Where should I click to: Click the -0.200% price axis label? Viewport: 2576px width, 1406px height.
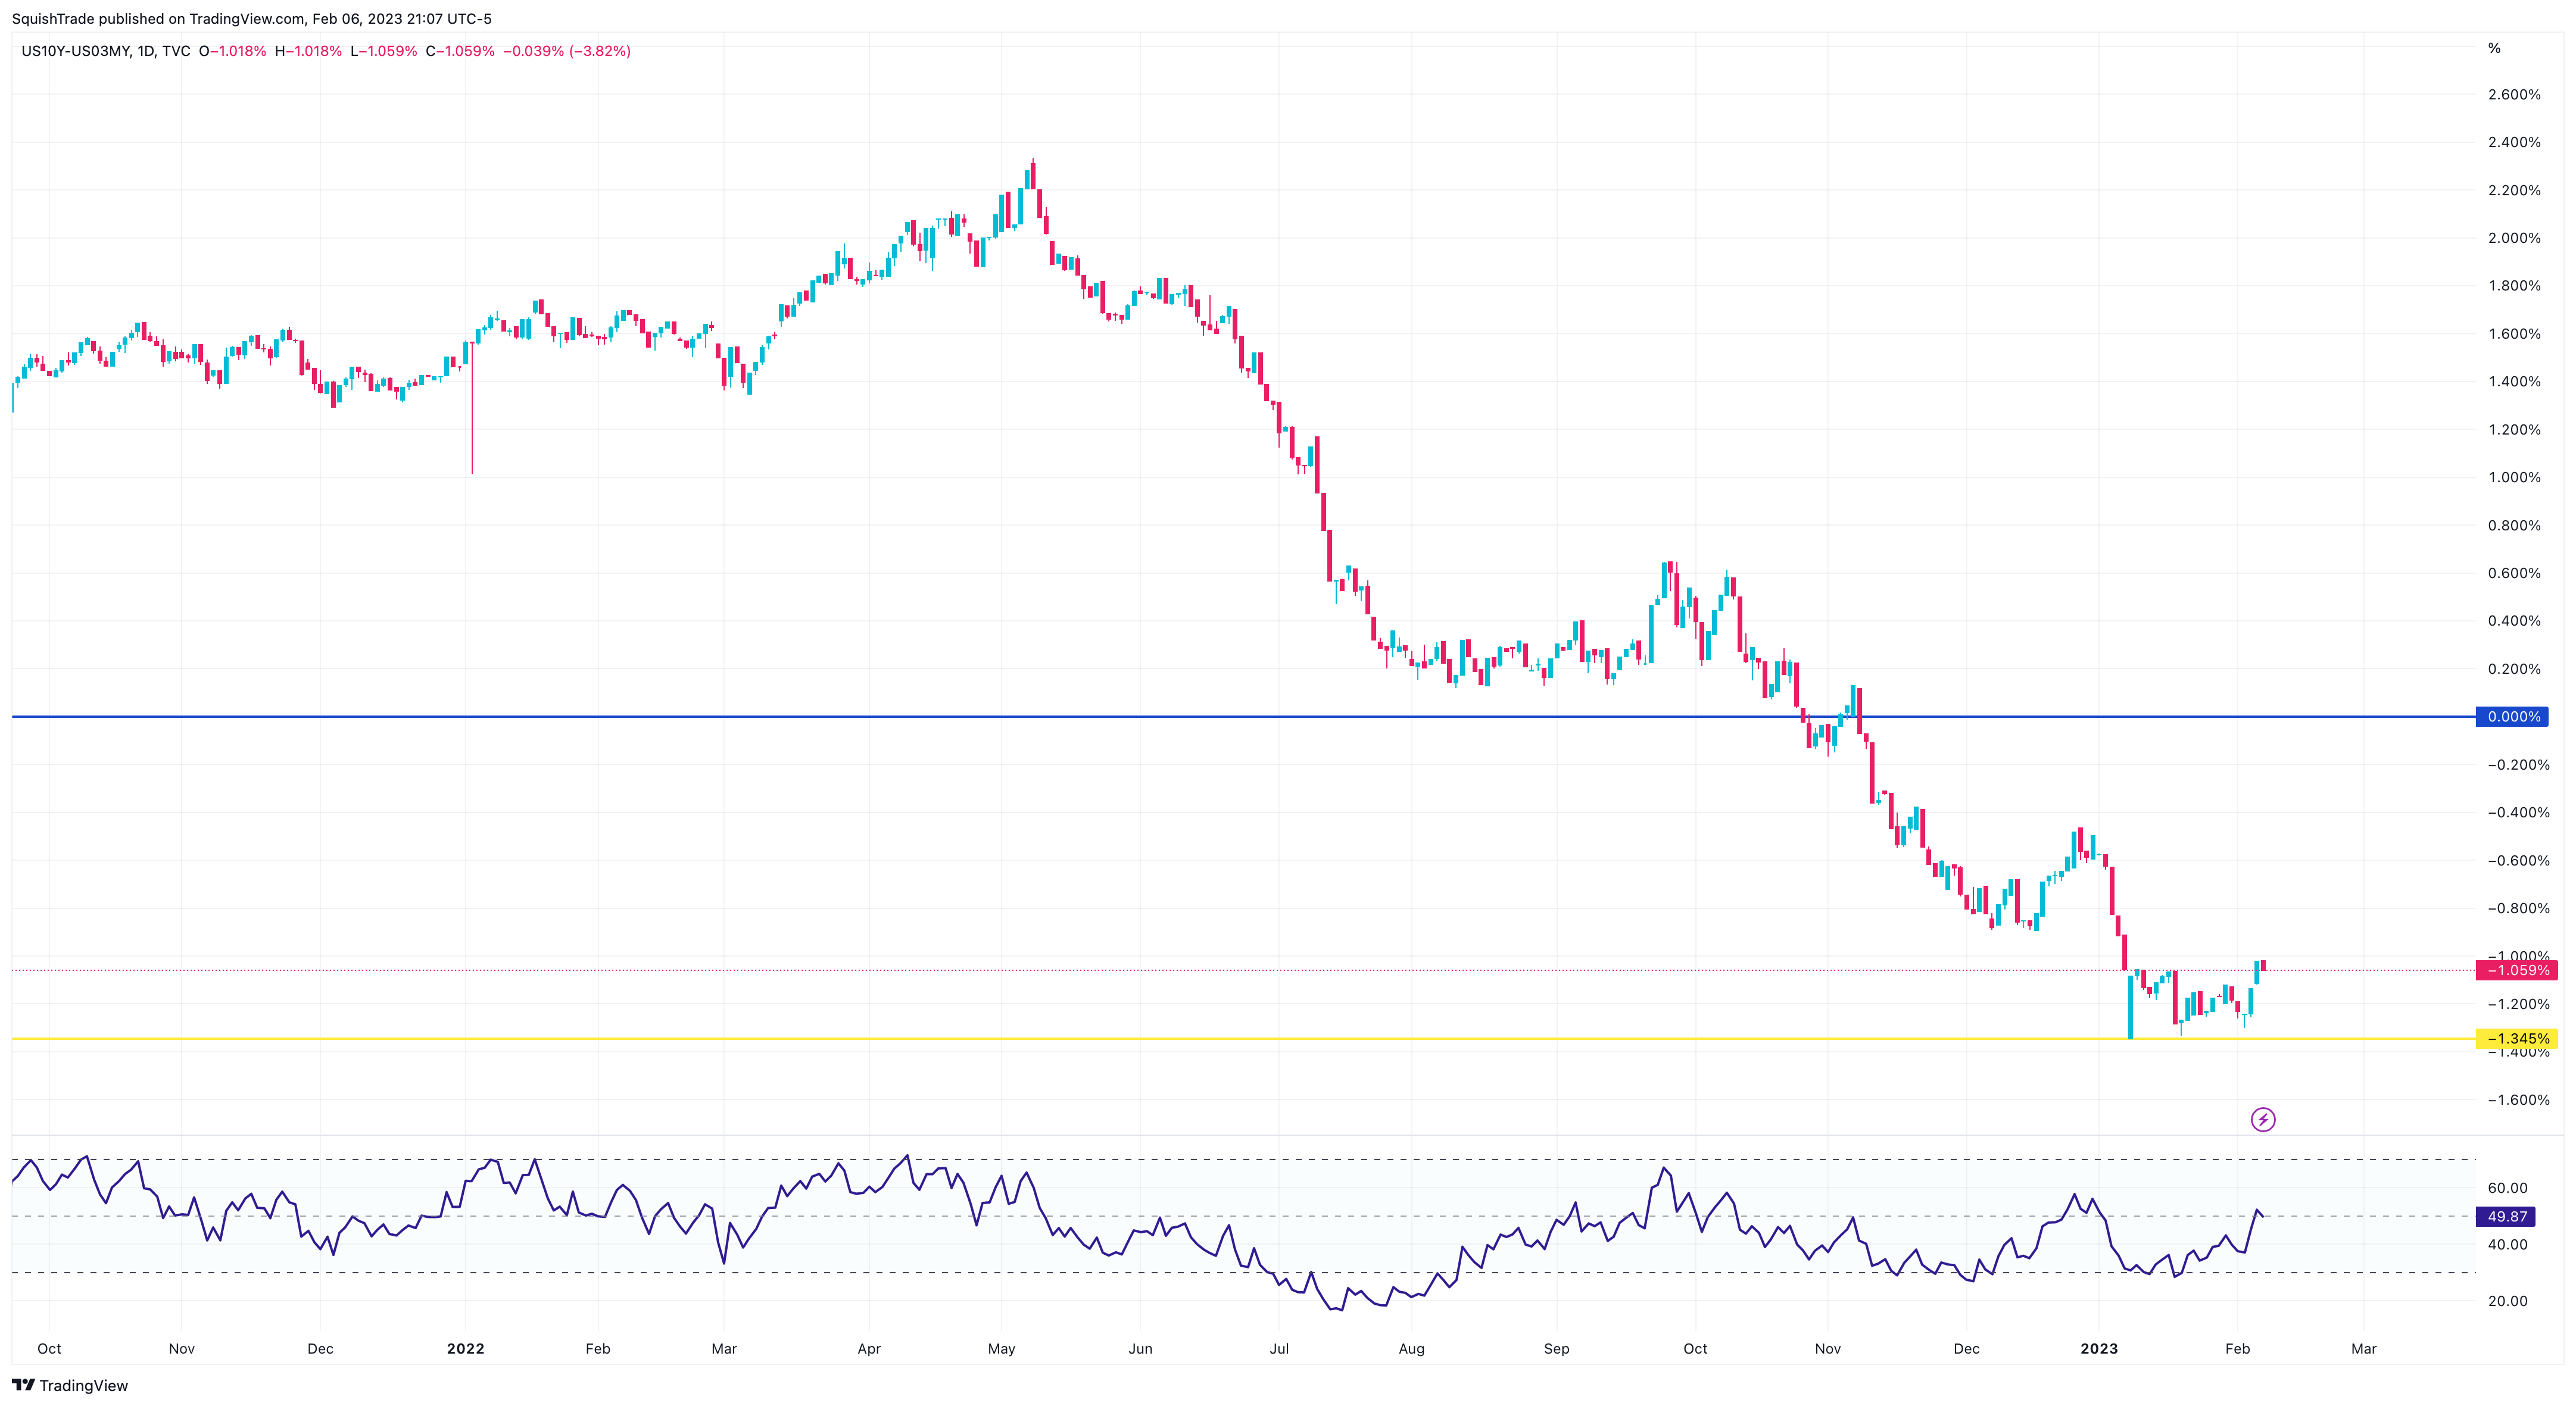(x=2518, y=764)
